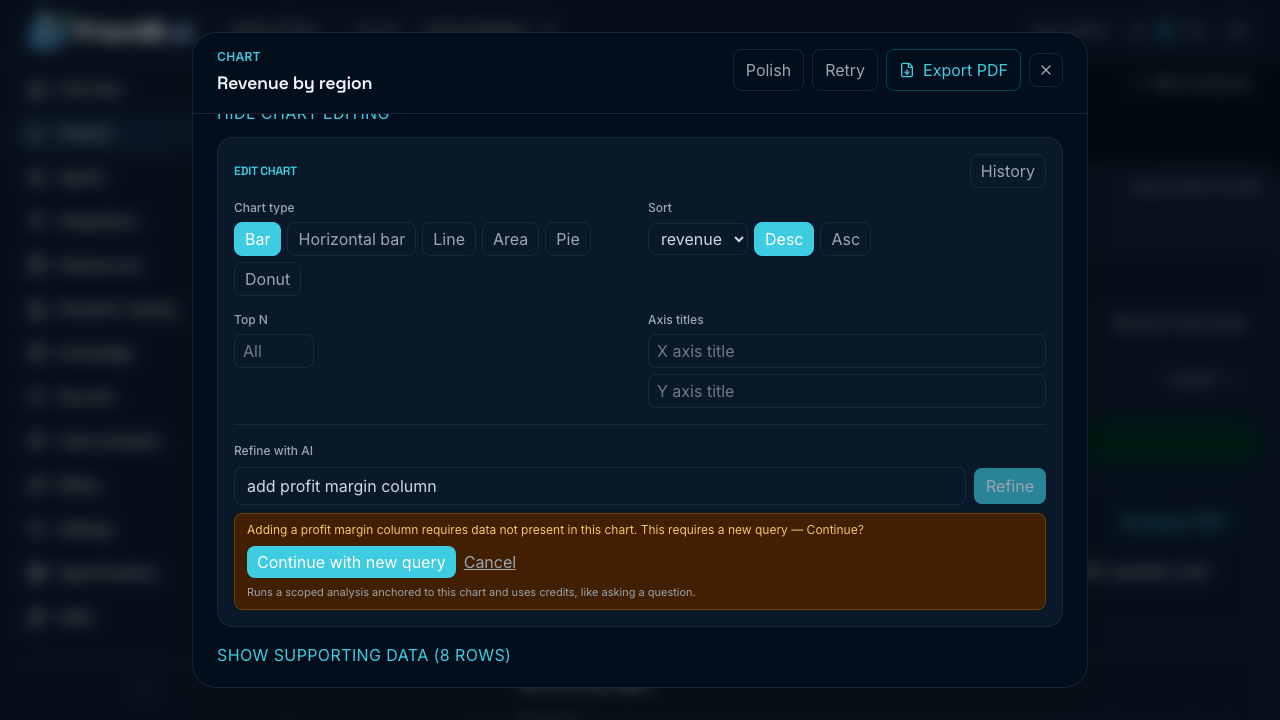Change chart type to Pie
Image resolution: width=1280 pixels, height=720 pixels.
click(568, 239)
